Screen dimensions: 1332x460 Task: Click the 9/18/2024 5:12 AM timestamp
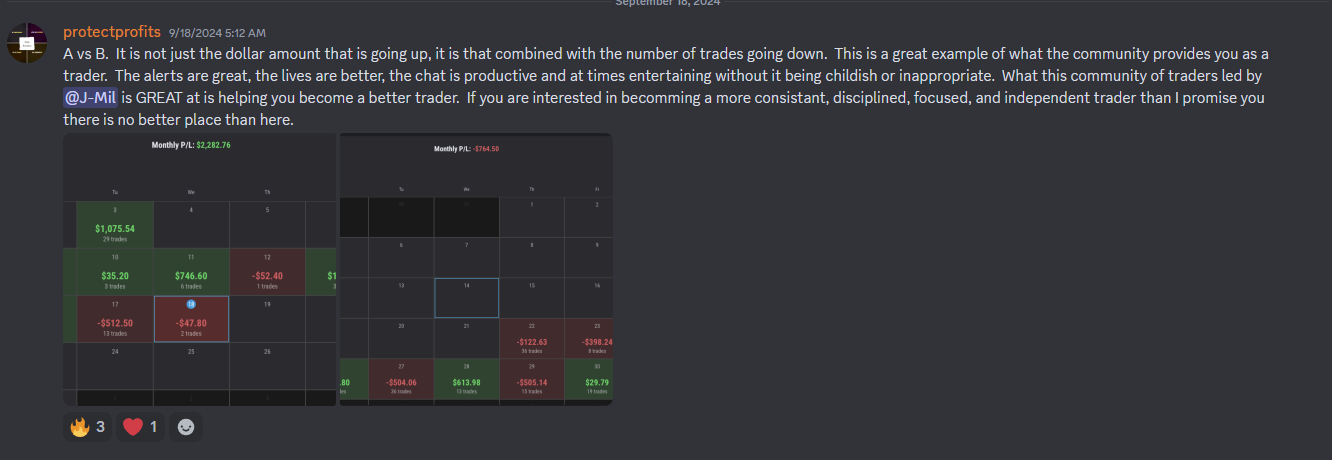coord(218,33)
